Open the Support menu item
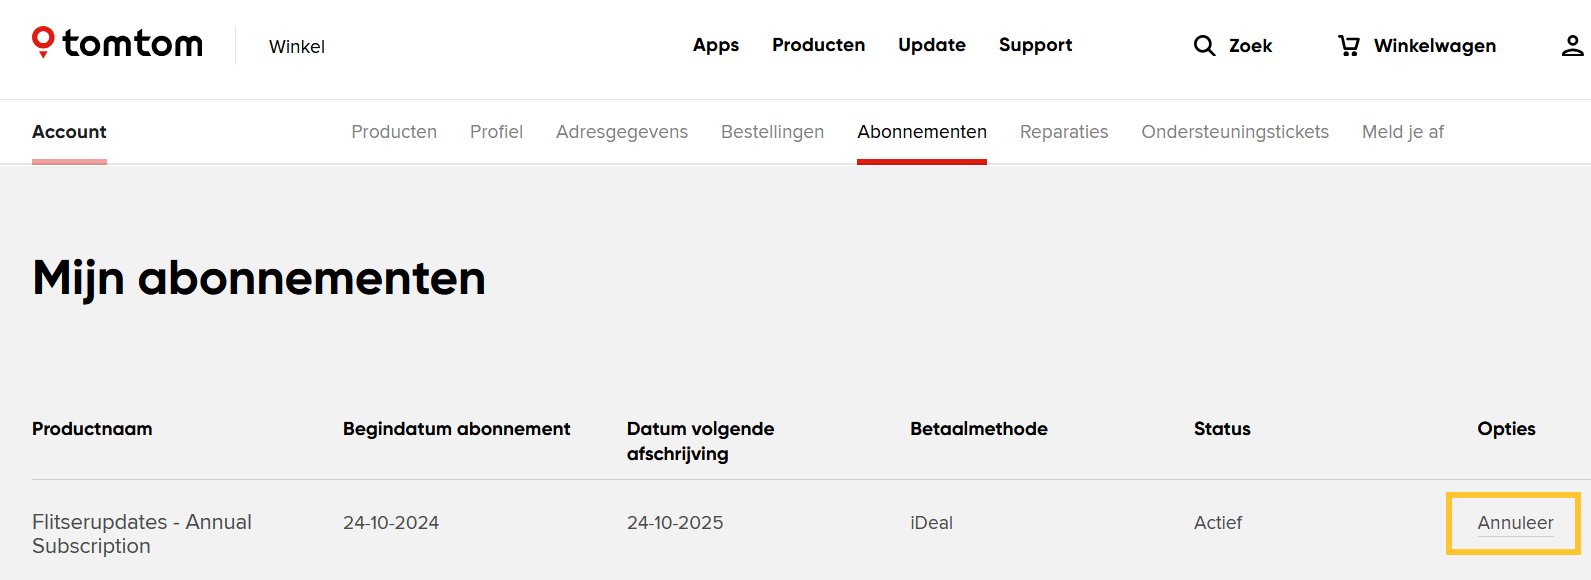The width and height of the screenshot is (1591, 580). coord(1035,45)
